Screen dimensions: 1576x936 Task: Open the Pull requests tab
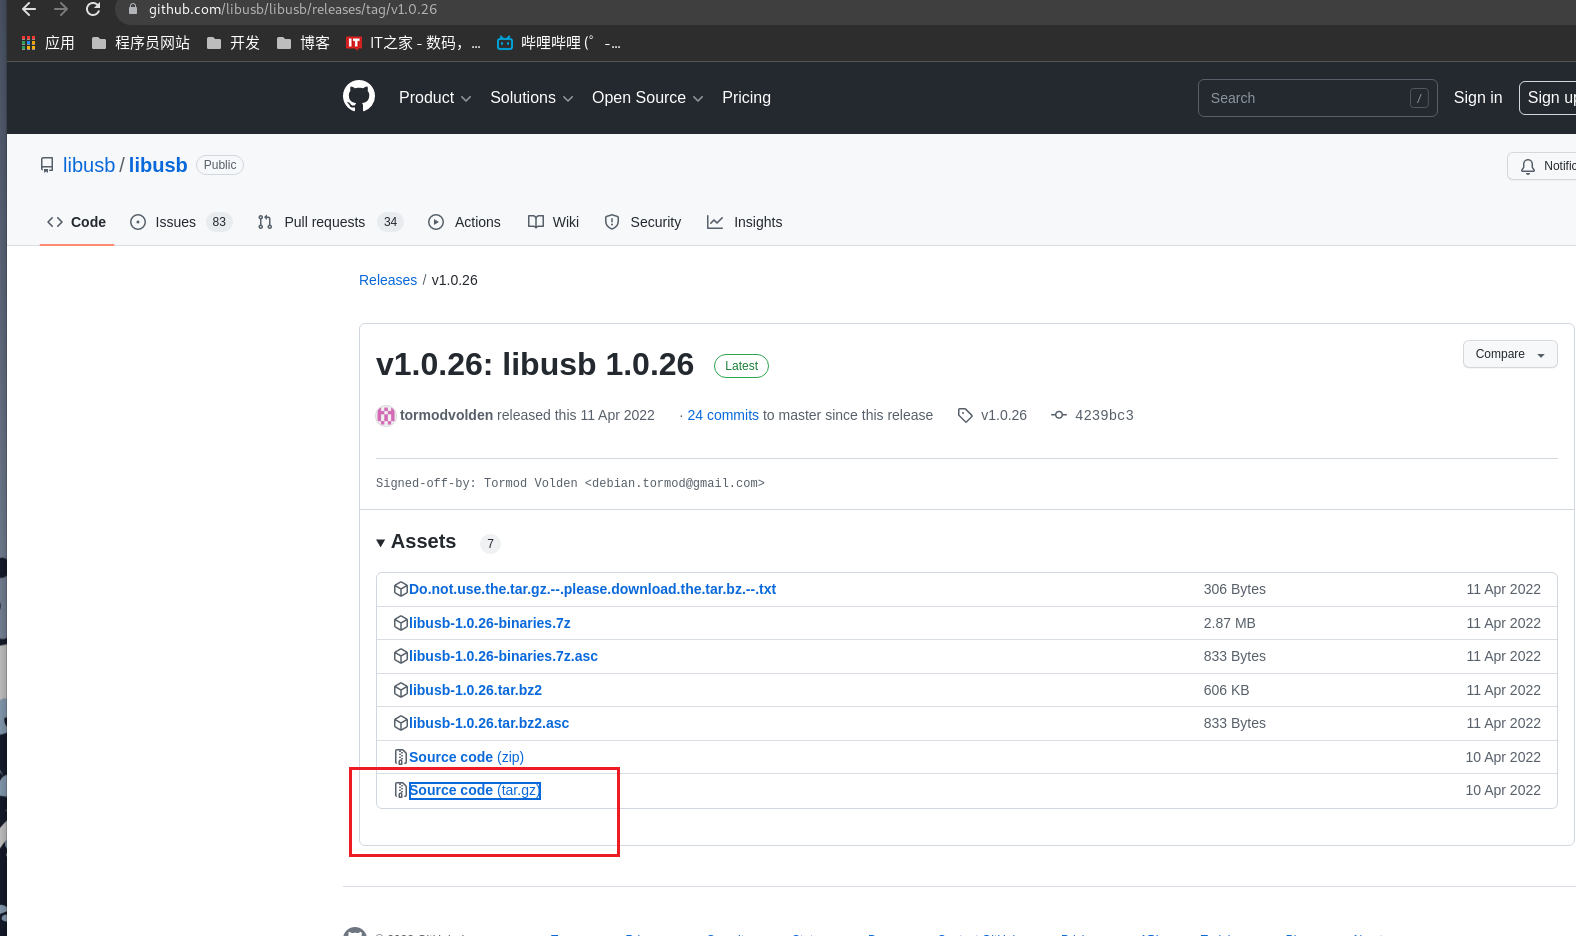click(330, 222)
